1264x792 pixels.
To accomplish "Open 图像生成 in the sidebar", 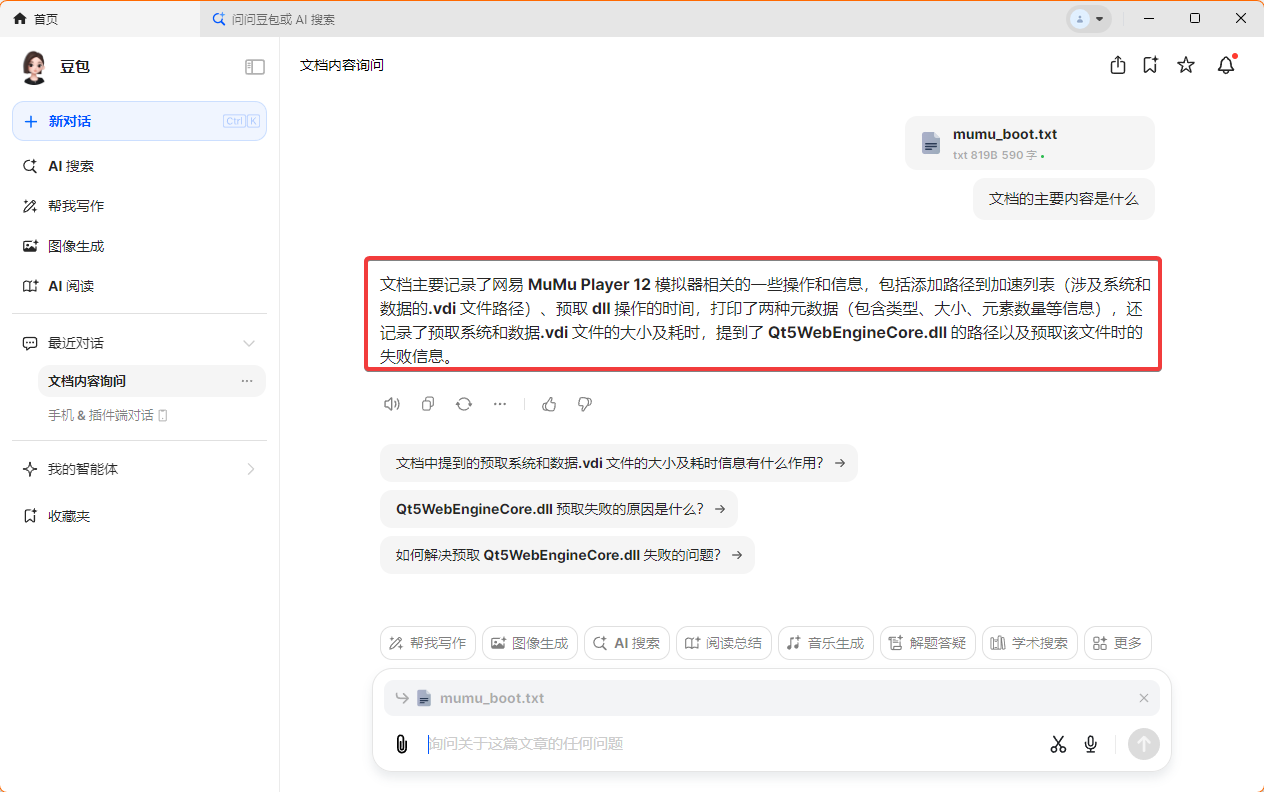I will tap(139, 246).
